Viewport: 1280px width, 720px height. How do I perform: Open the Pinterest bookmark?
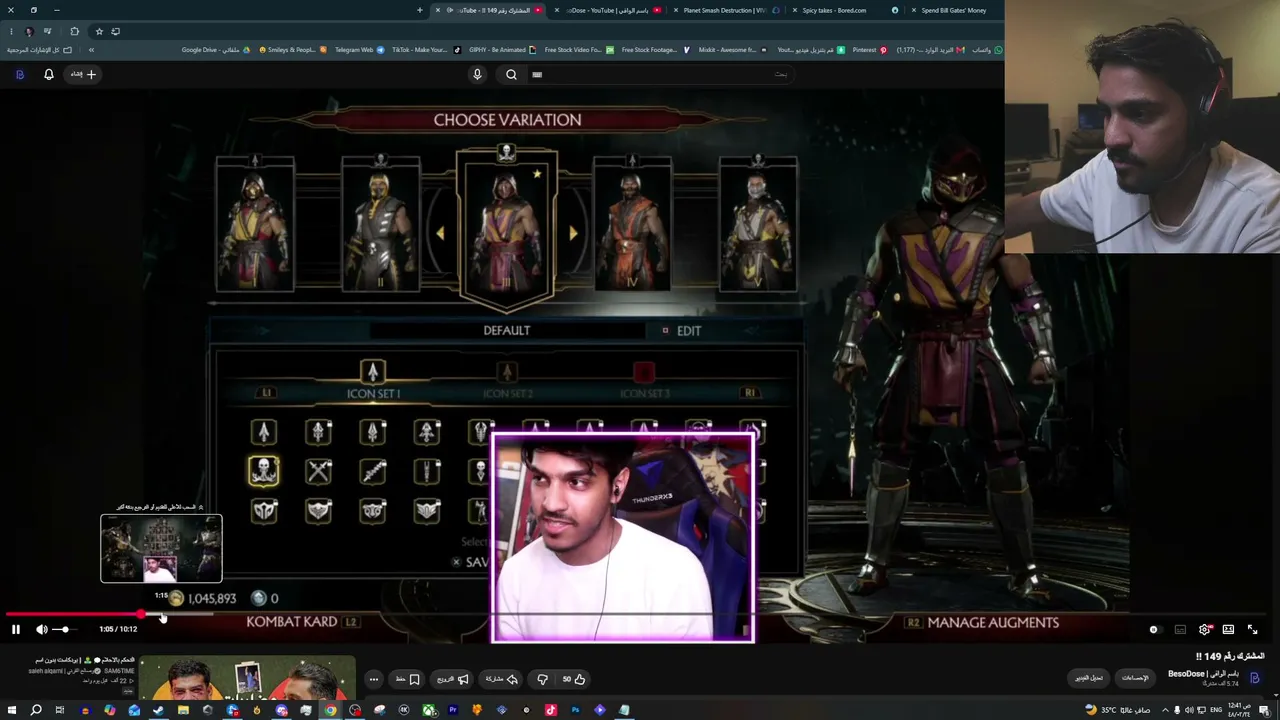click(868, 50)
